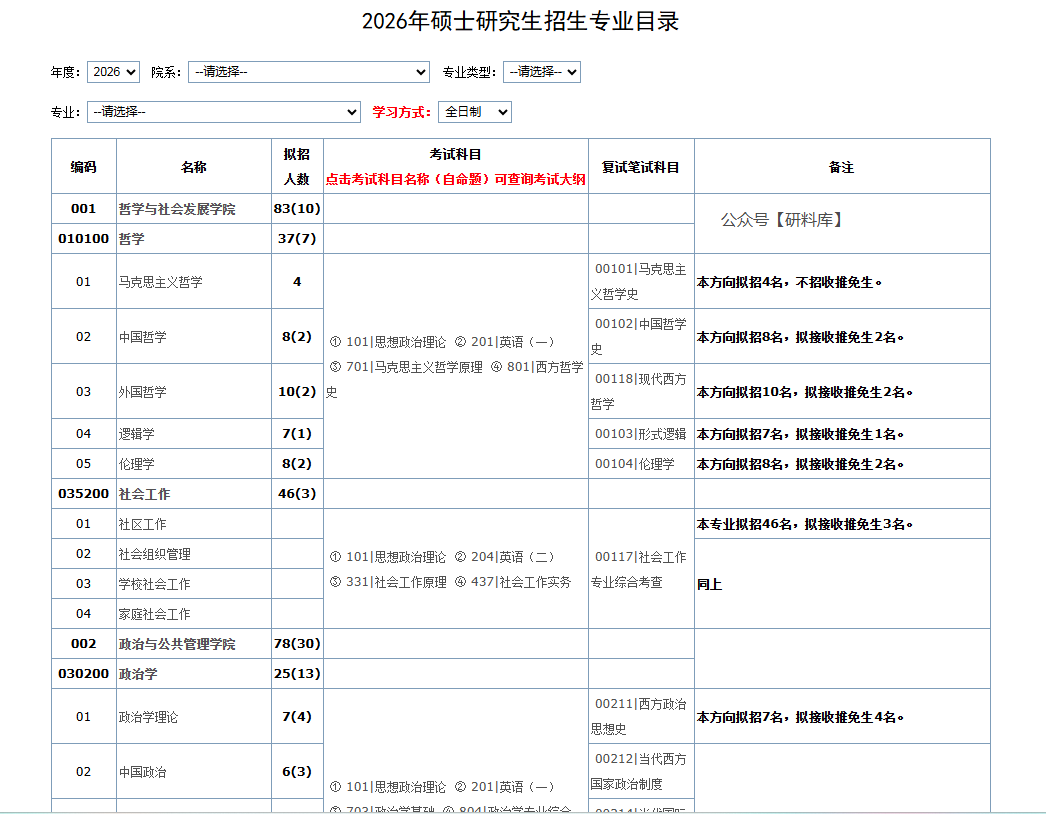Click retest subject 00103 形式逻辑
1046x814 pixels.
click(x=640, y=434)
